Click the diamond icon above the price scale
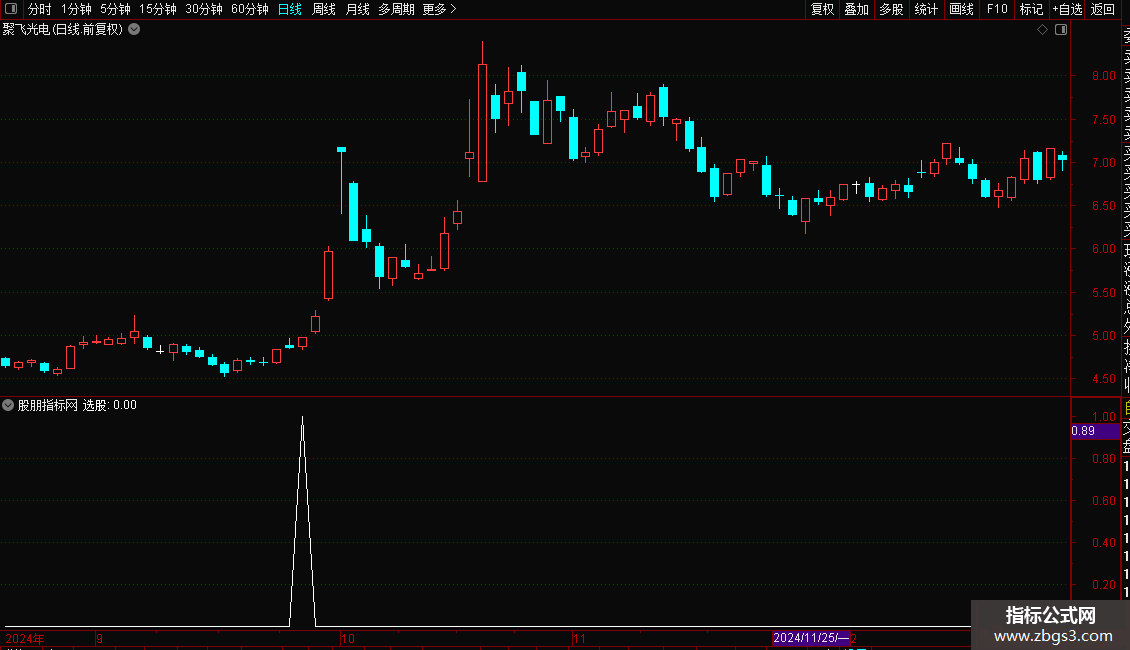The width and height of the screenshot is (1130, 650). pos(1042,30)
